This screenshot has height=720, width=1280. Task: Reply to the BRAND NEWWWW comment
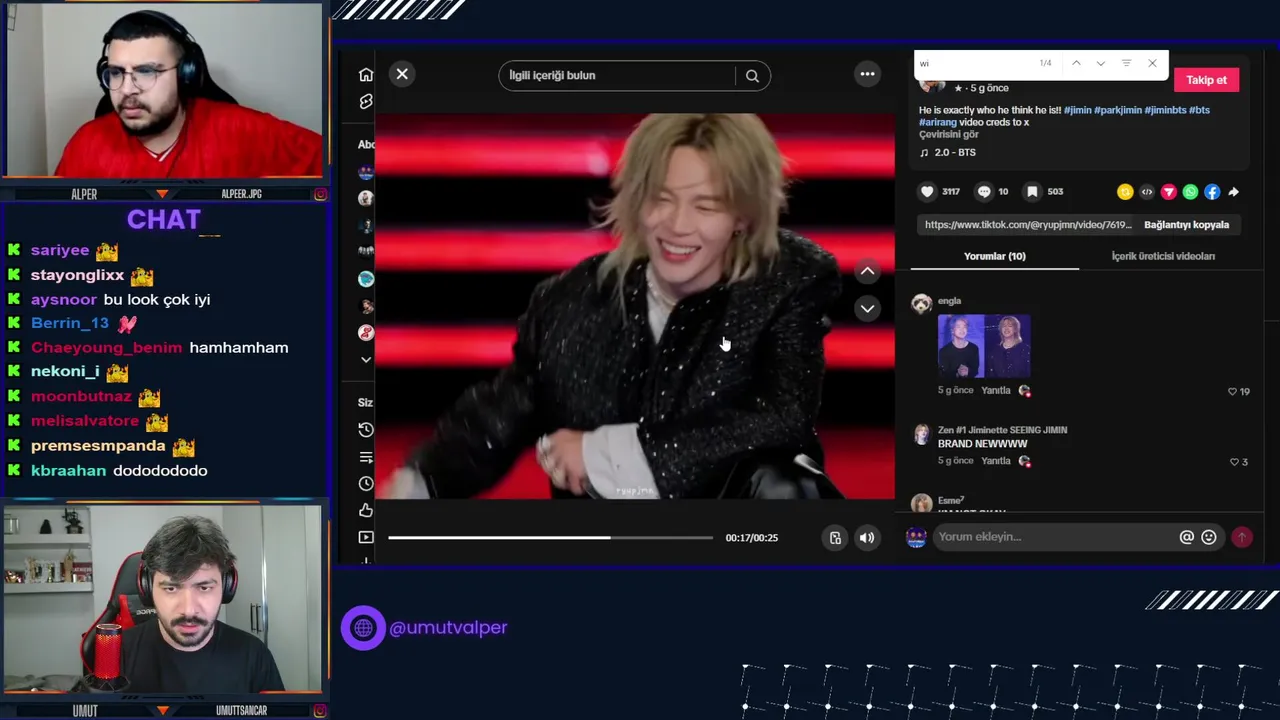996,461
